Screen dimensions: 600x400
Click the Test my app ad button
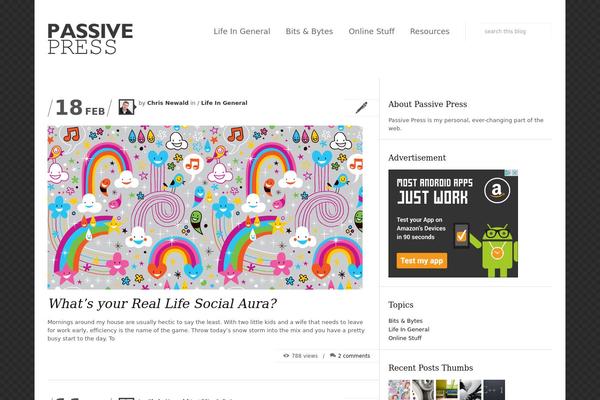pos(422,261)
